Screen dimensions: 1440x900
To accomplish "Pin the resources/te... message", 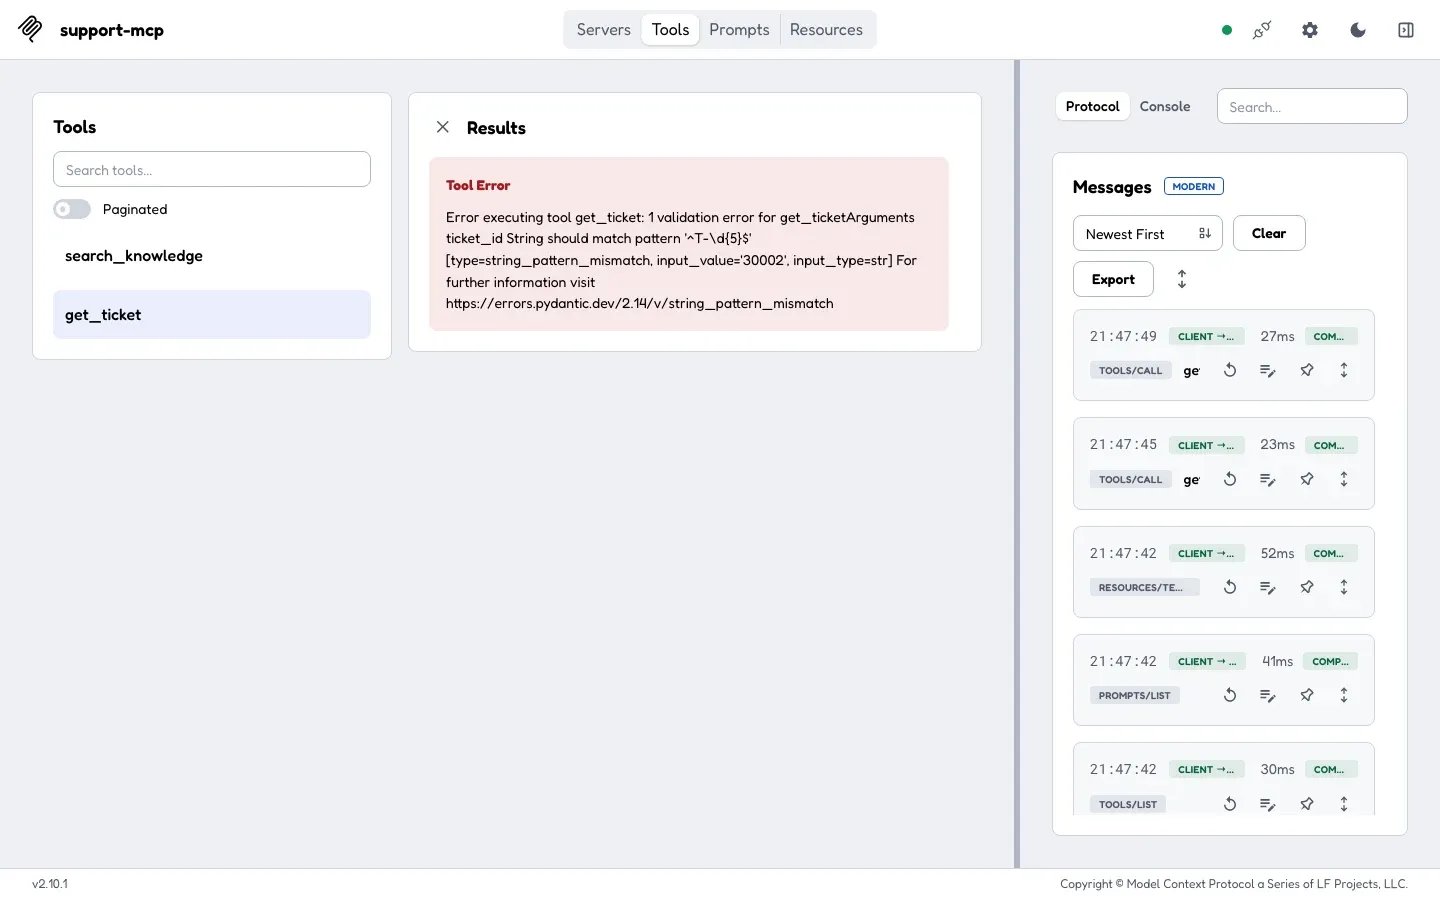I will point(1307,587).
